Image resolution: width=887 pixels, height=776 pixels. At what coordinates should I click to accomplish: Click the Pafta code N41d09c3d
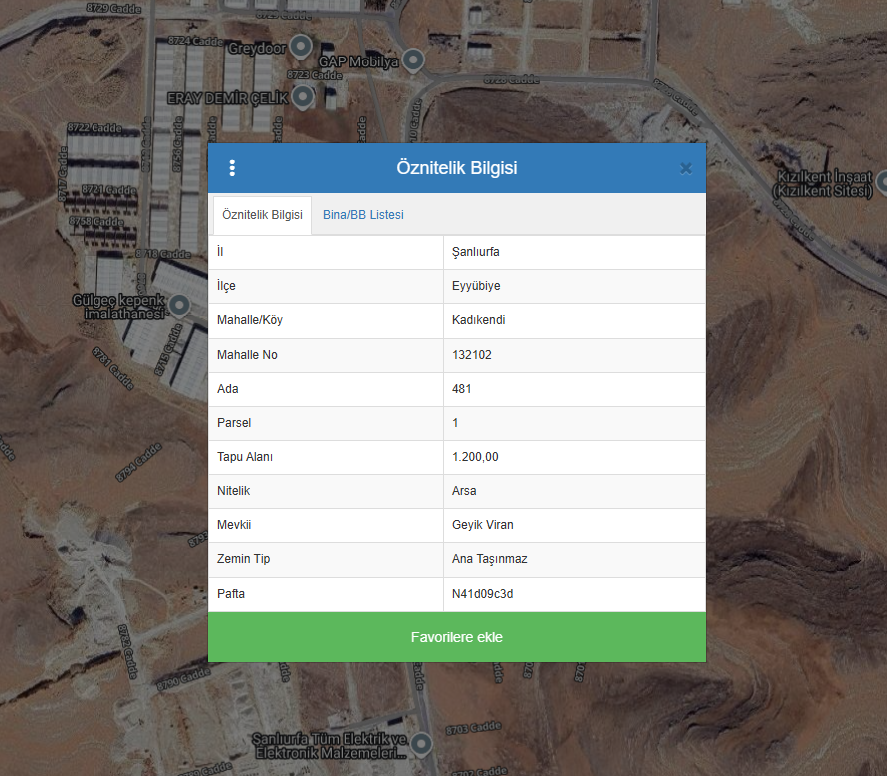483,594
